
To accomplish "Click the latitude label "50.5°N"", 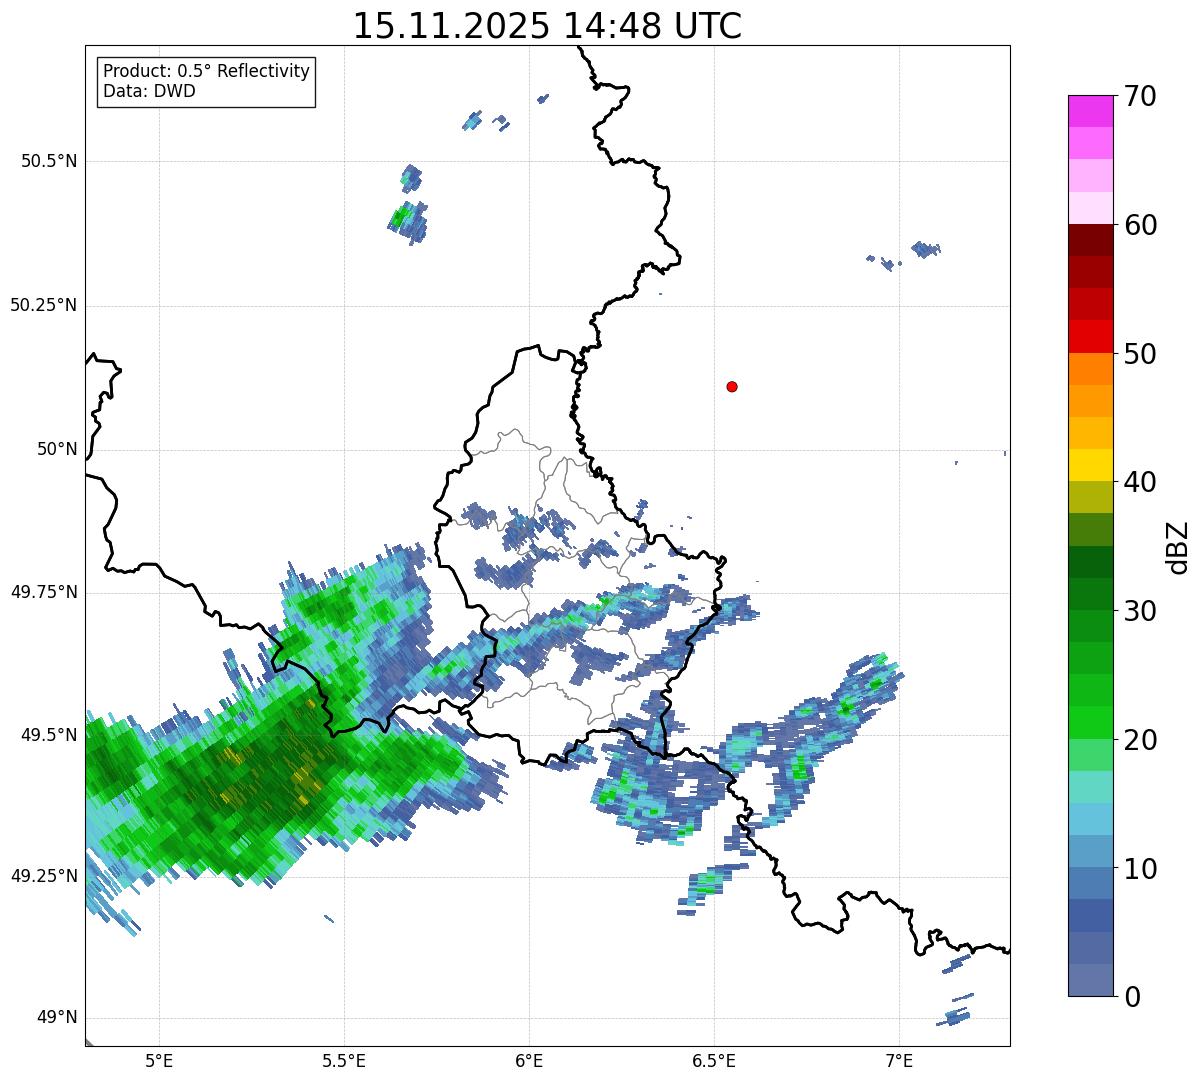I will 49,161.
